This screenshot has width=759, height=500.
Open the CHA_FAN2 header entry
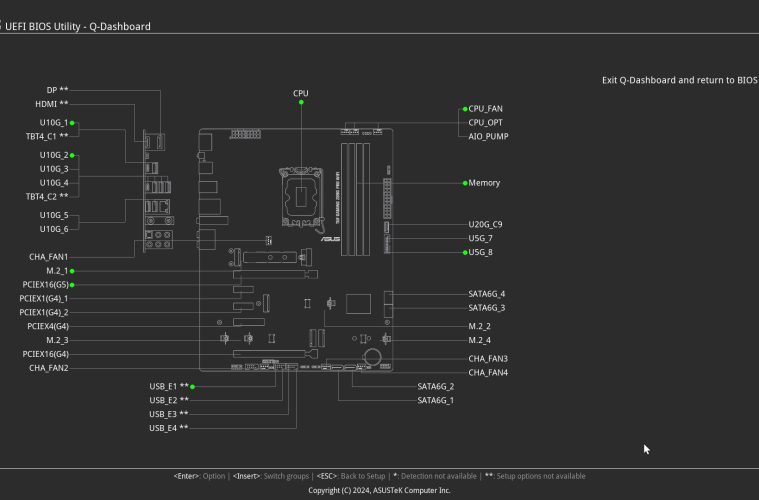click(48, 368)
